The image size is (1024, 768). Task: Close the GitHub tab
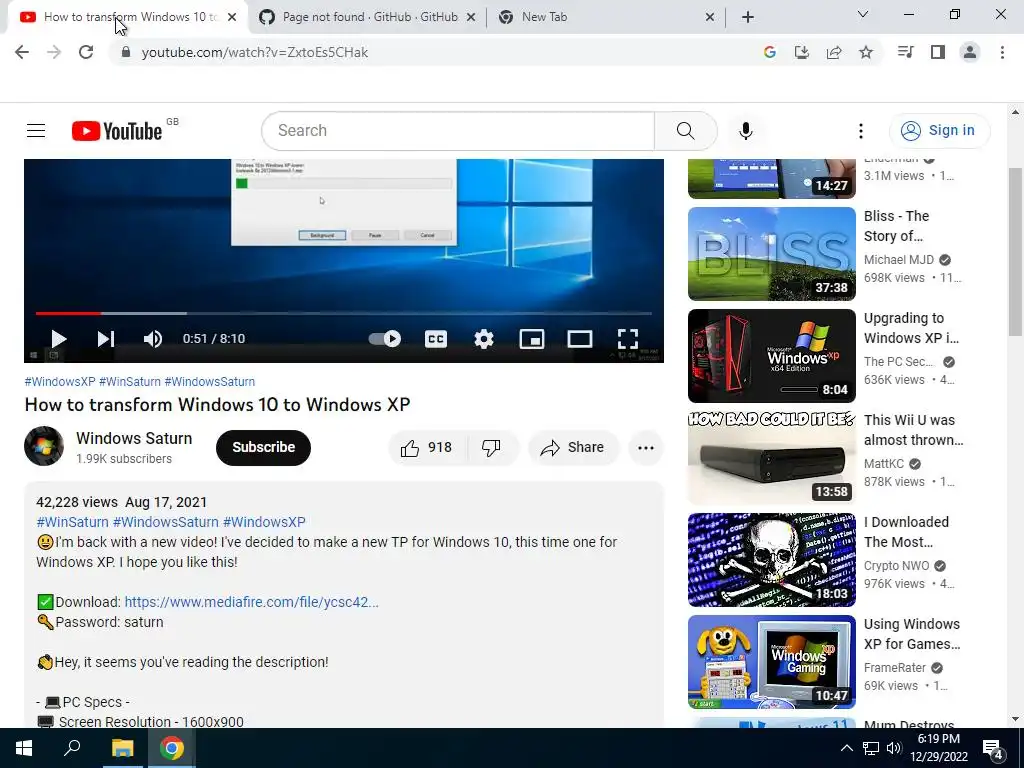[471, 17]
